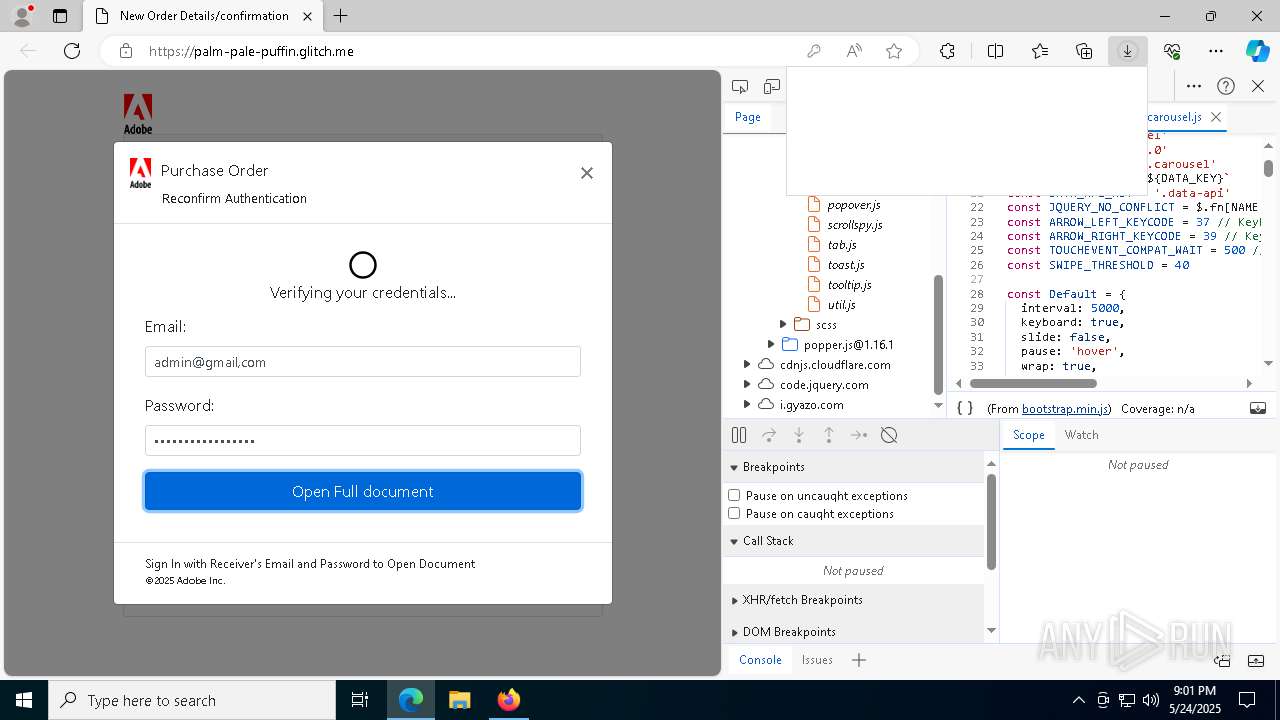
Task: Open a new browser tab
Action: pos(341,16)
